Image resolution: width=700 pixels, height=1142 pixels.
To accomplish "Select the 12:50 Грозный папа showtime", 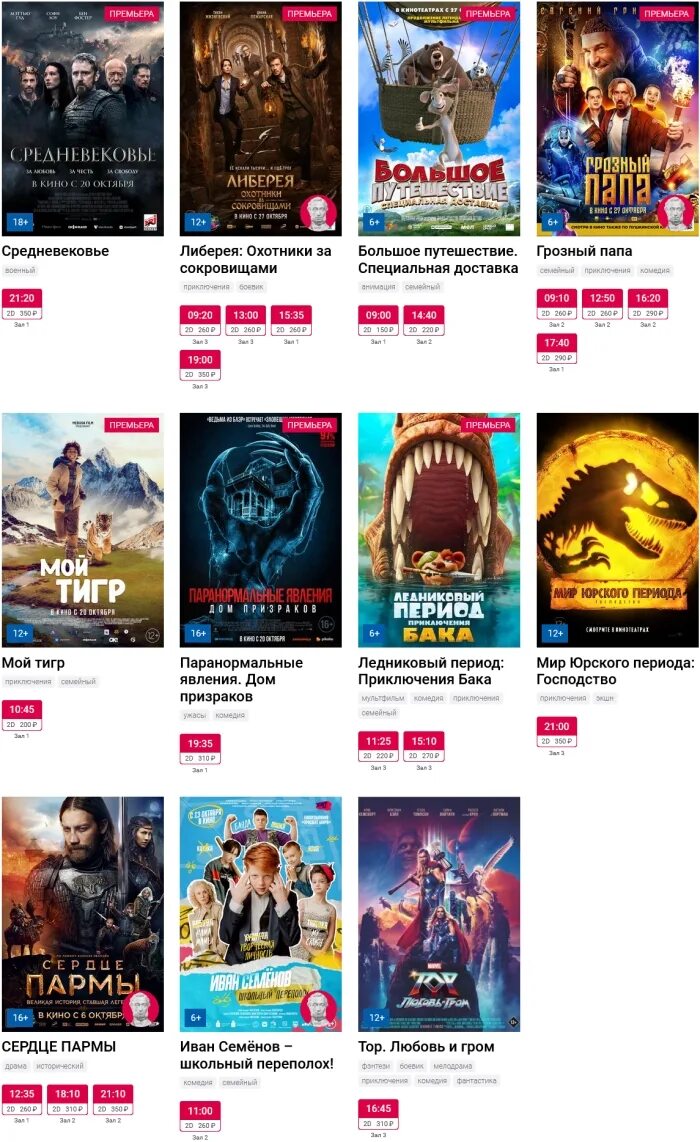I will pos(602,304).
